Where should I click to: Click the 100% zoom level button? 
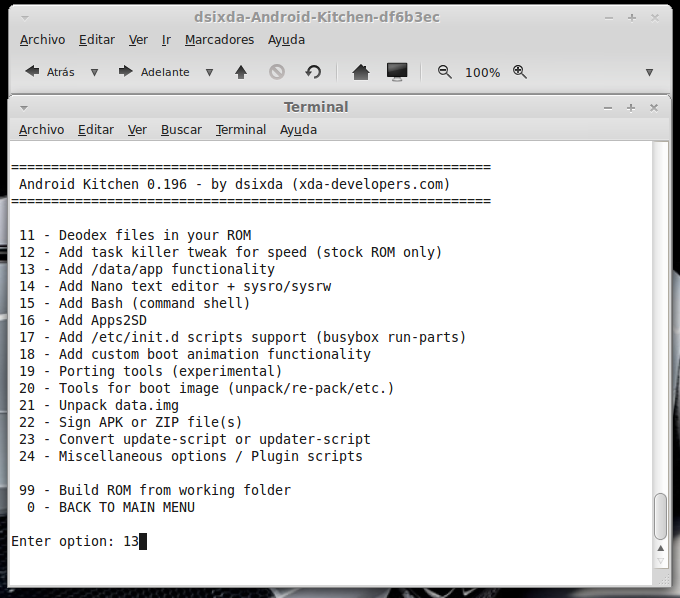482,72
